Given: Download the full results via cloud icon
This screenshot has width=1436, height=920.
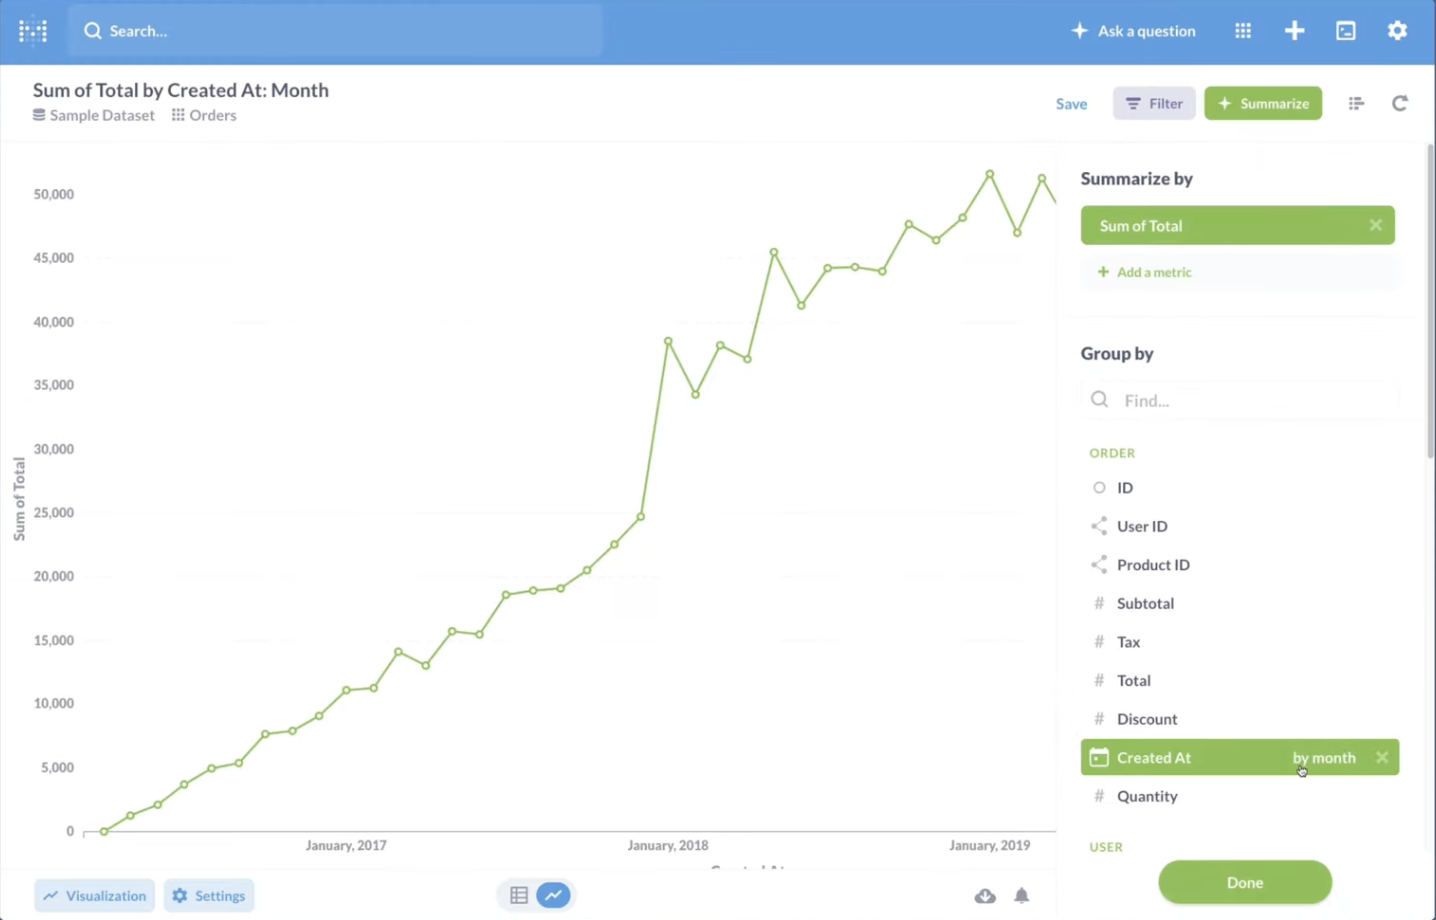Looking at the screenshot, I should (x=985, y=895).
